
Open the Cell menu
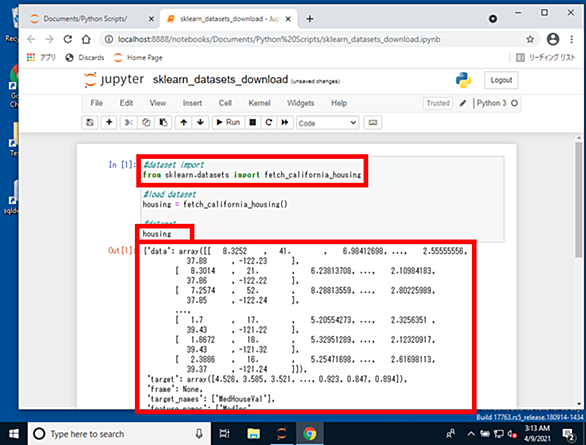point(225,103)
